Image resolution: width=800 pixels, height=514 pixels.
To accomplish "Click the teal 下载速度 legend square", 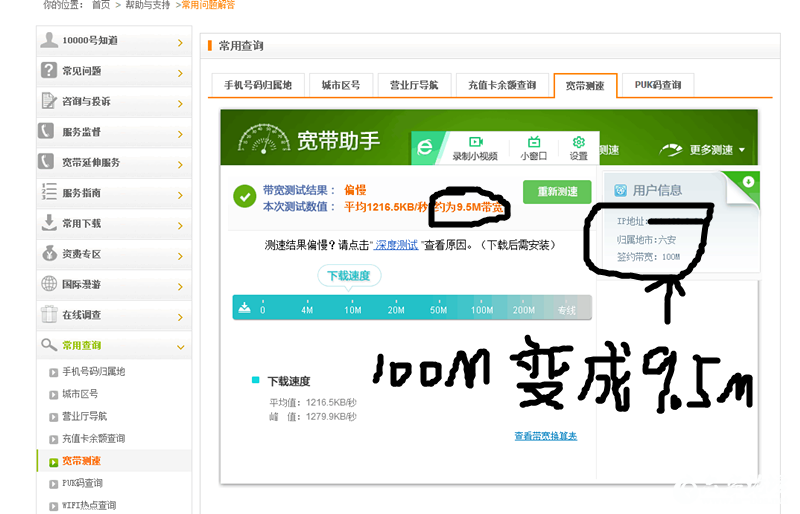I will pyautogui.click(x=256, y=380).
